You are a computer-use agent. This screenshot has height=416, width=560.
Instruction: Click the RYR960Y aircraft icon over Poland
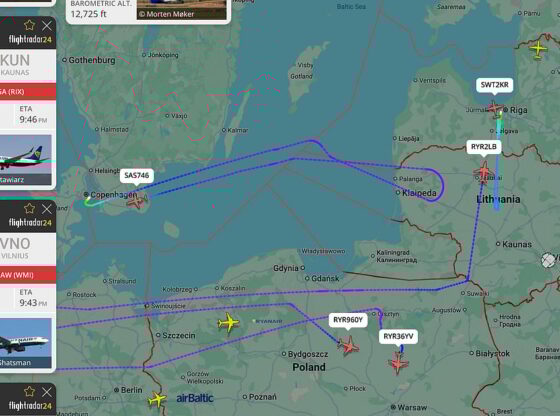pos(349,346)
